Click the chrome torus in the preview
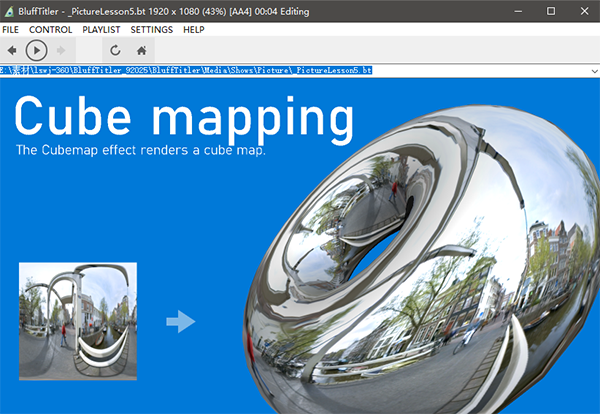The image size is (600, 414). tap(421, 260)
